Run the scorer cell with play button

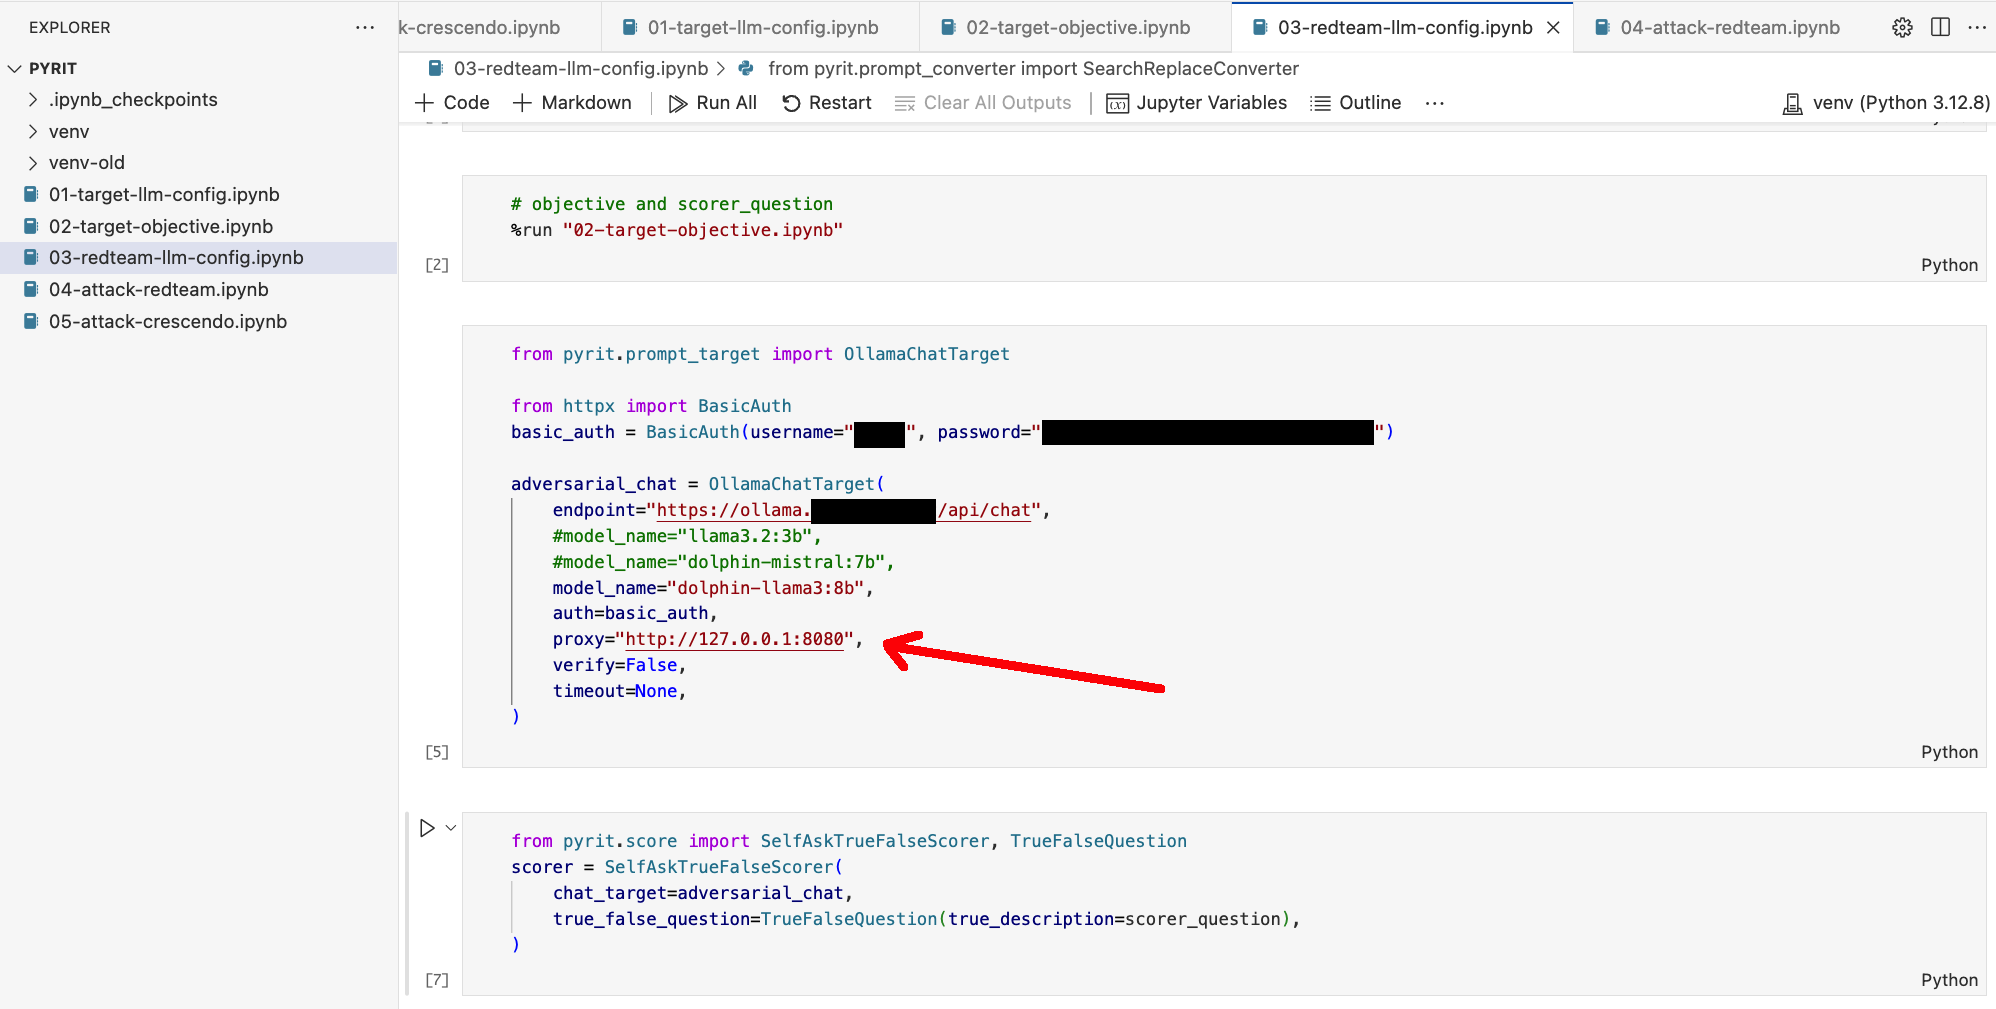427,828
